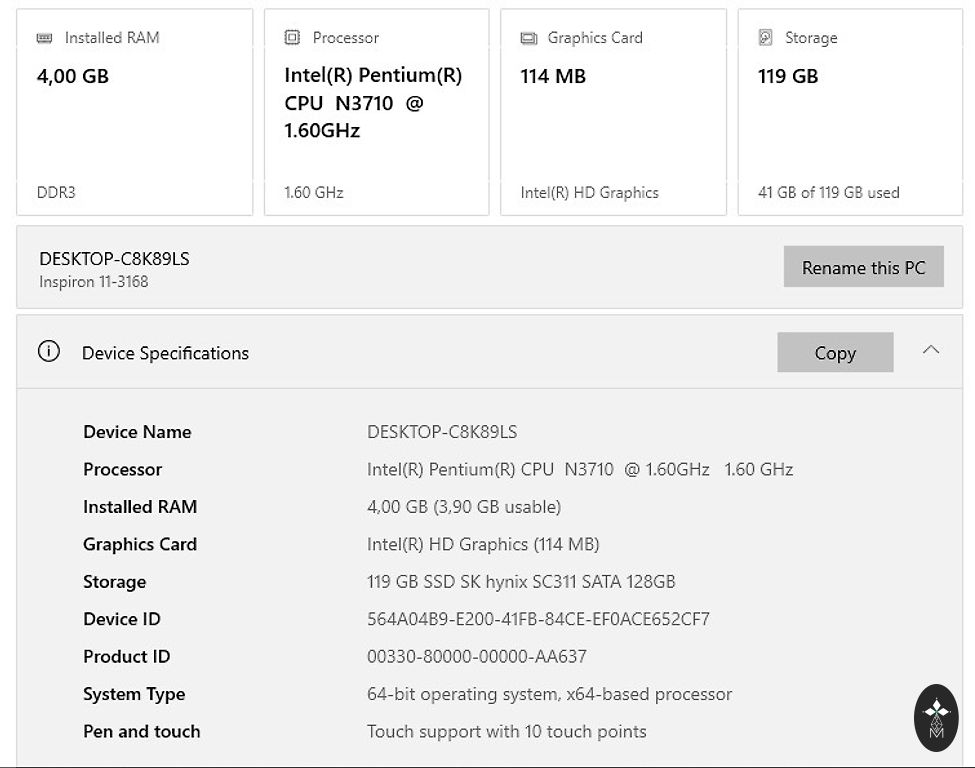Click the Processor chip icon
The height and width of the screenshot is (768, 975).
(292, 38)
